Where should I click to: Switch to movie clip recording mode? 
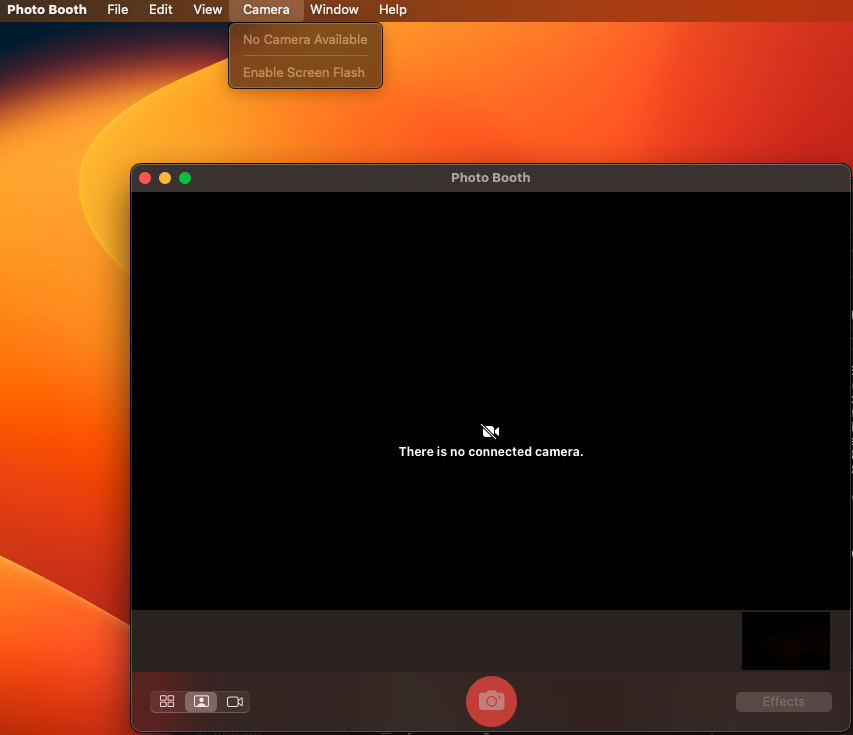[234, 701]
